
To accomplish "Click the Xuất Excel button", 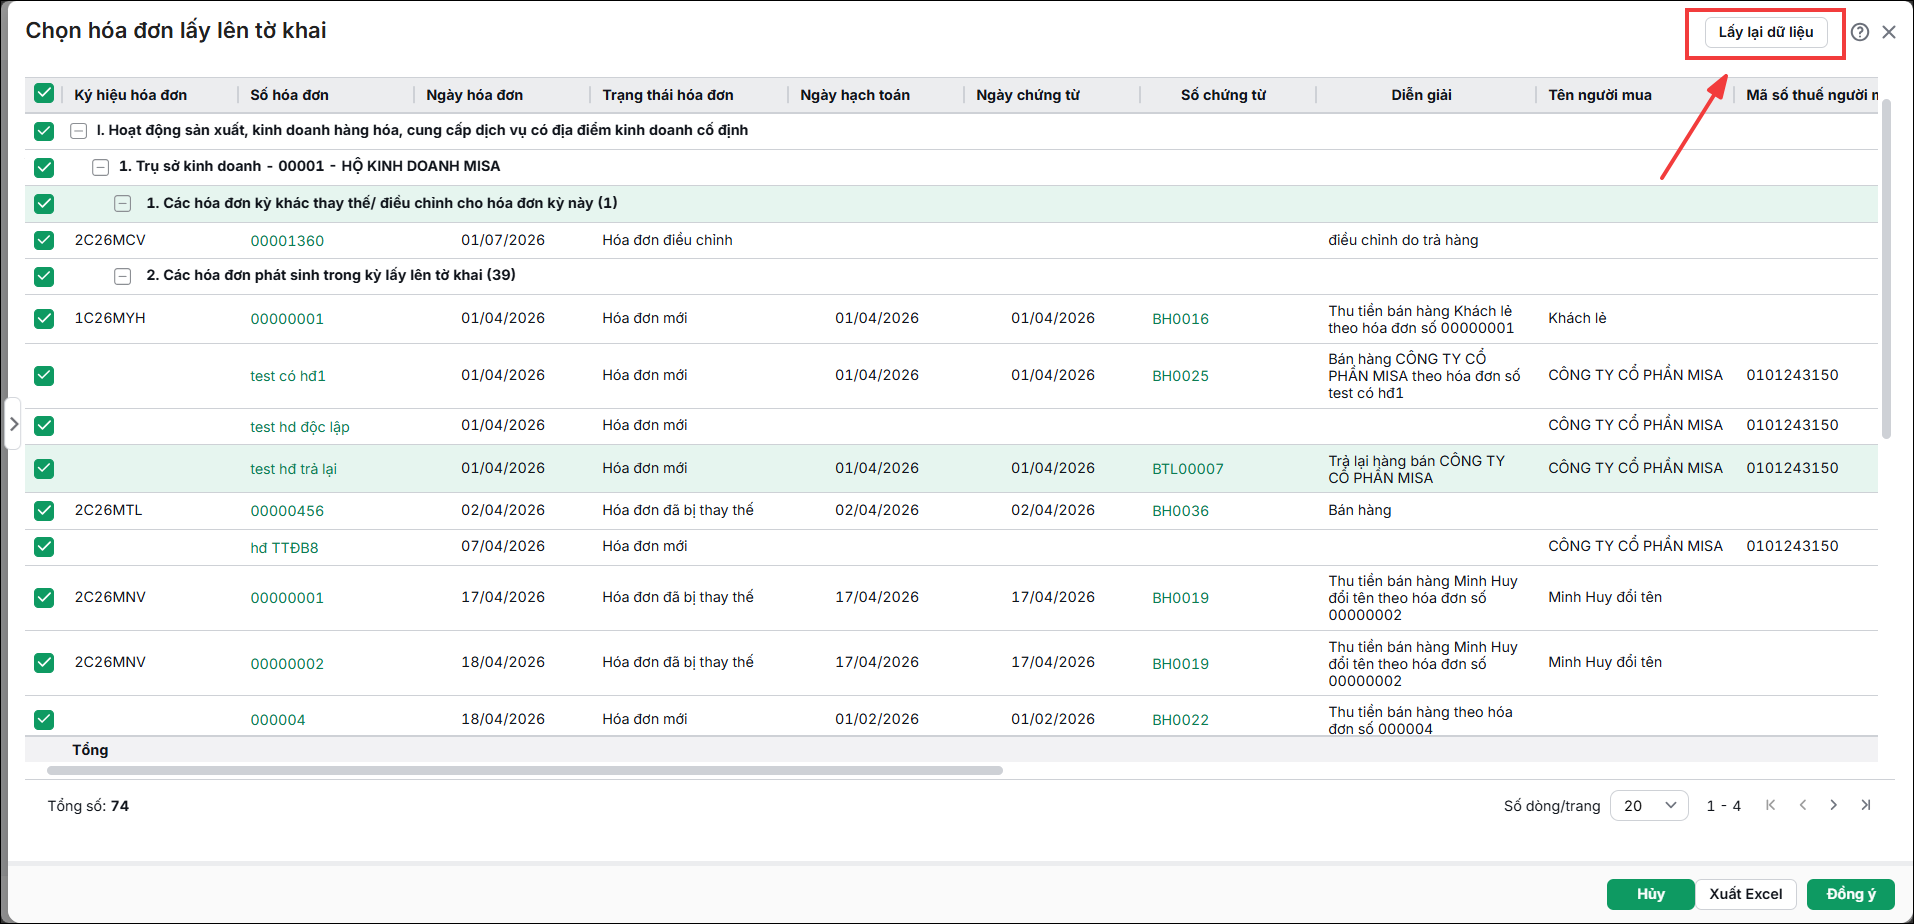I will point(1746,894).
